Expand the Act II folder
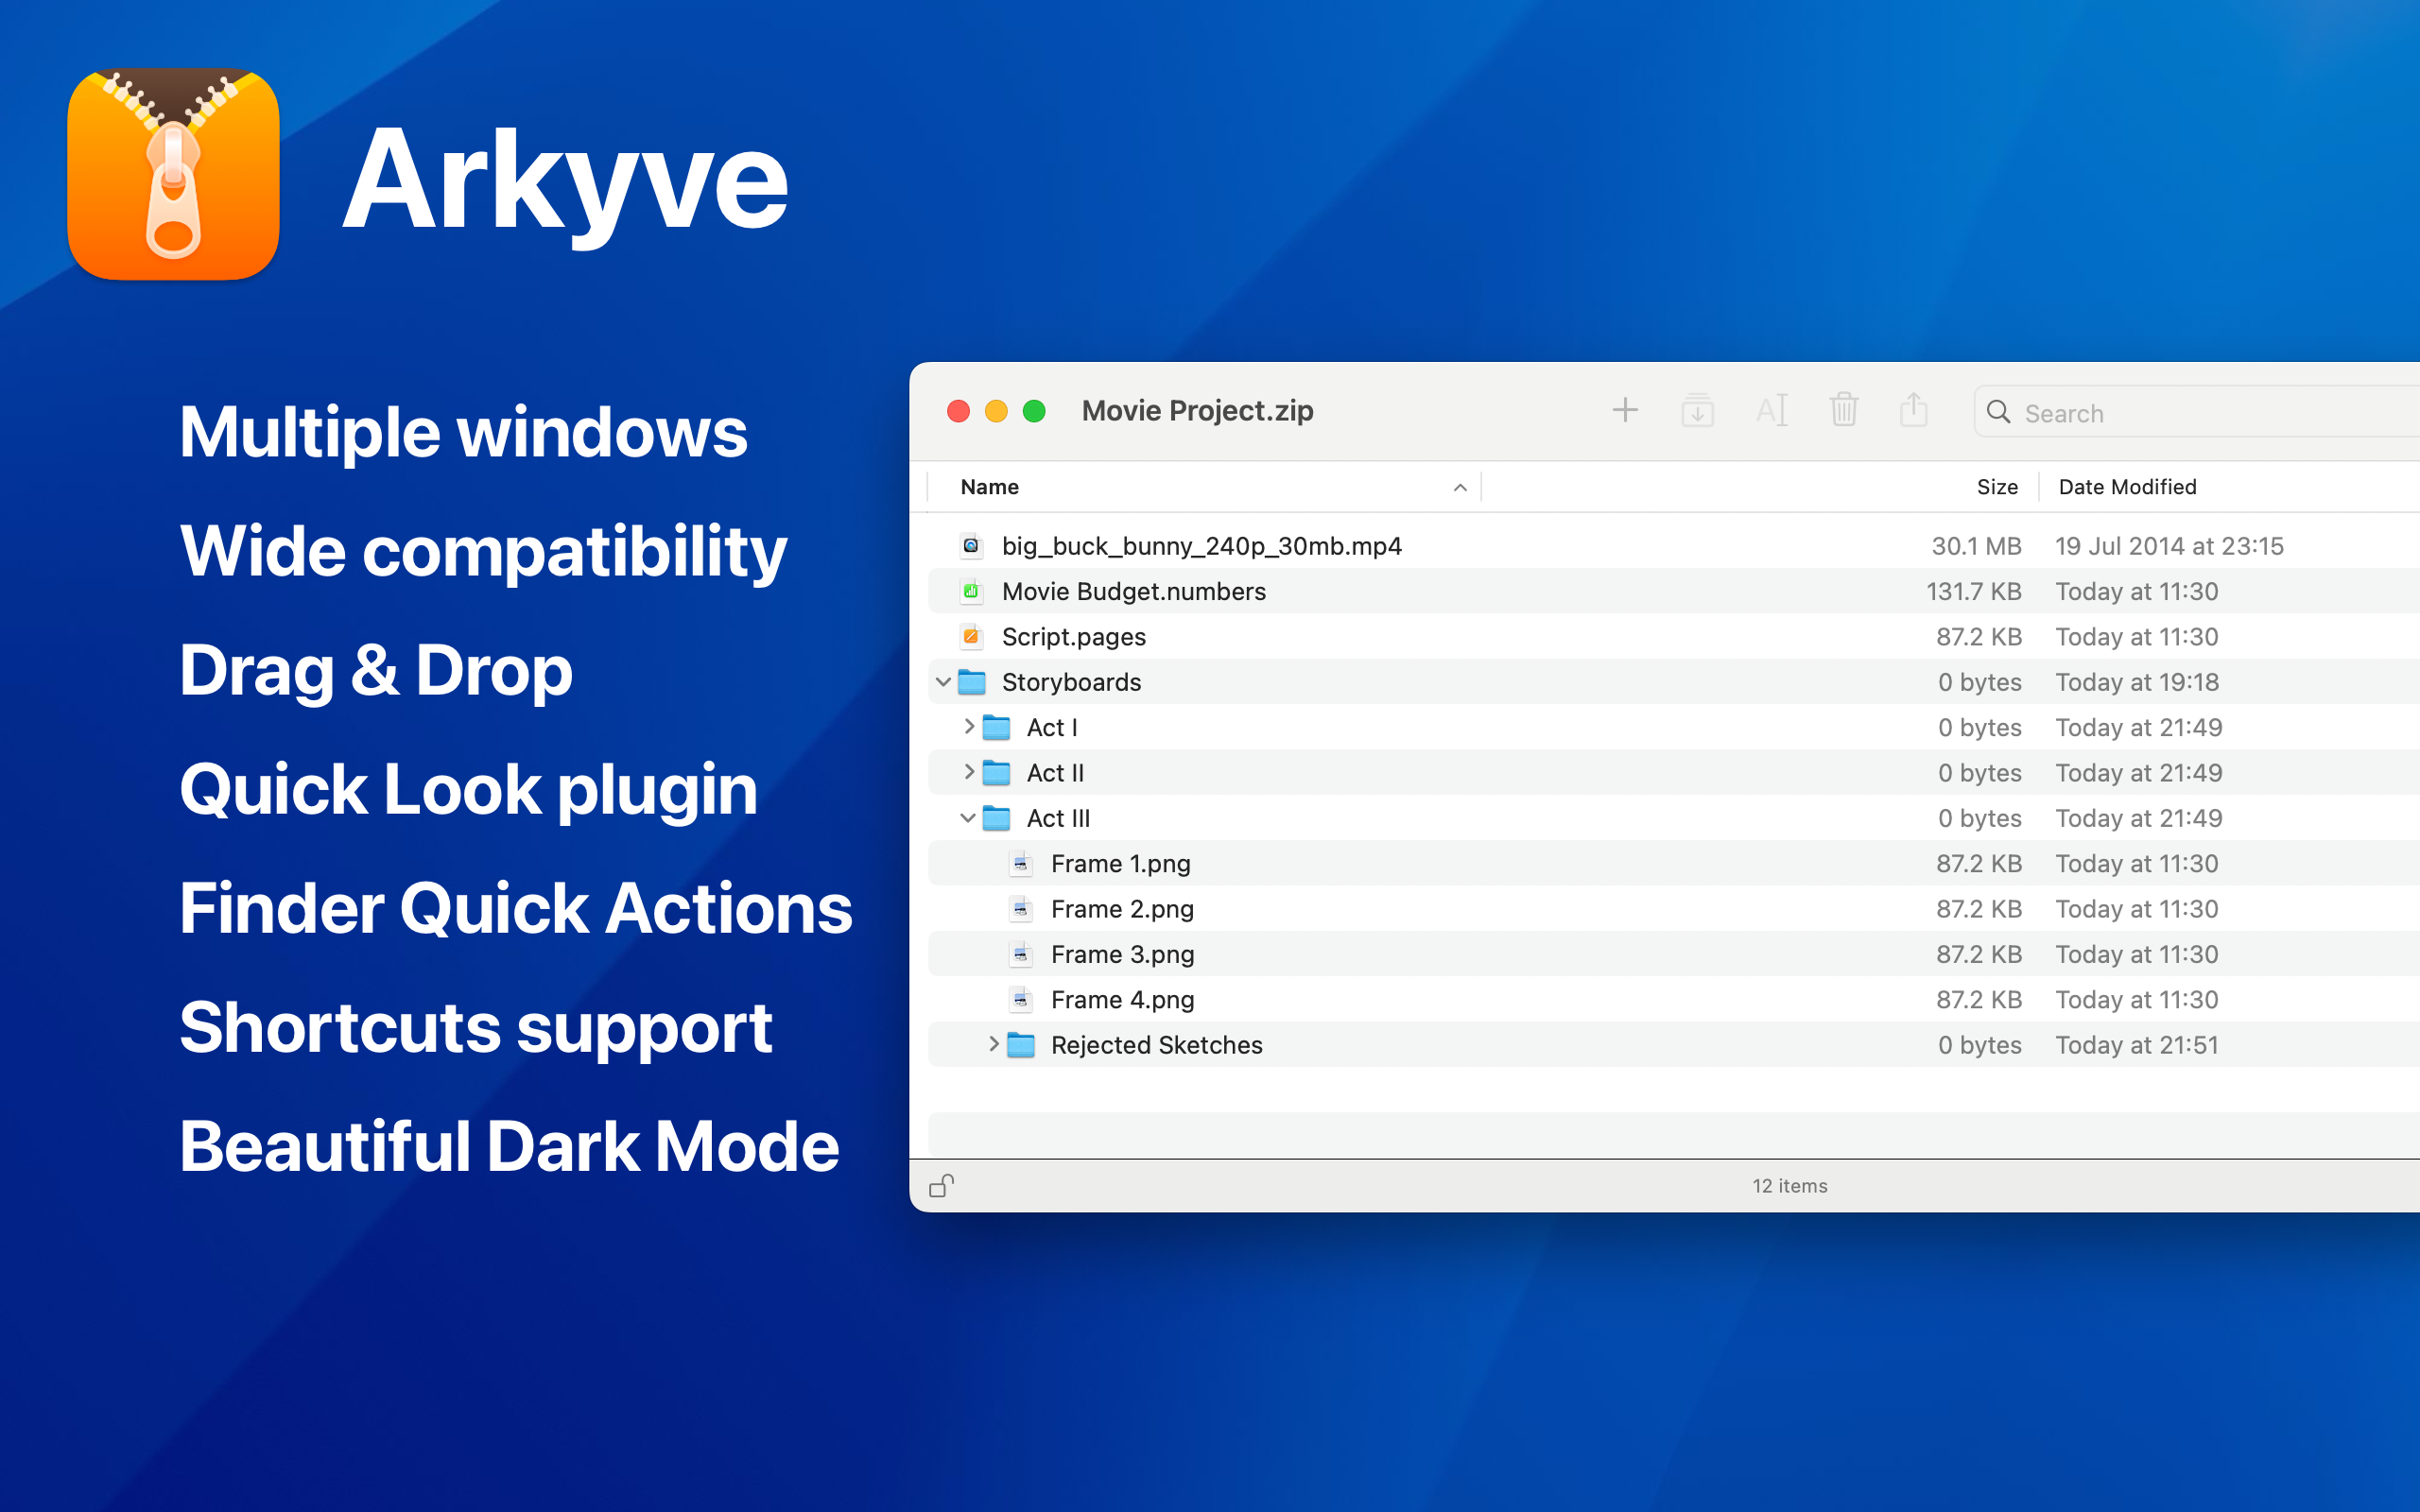Image resolution: width=2420 pixels, height=1512 pixels. (x=968, y=772)
